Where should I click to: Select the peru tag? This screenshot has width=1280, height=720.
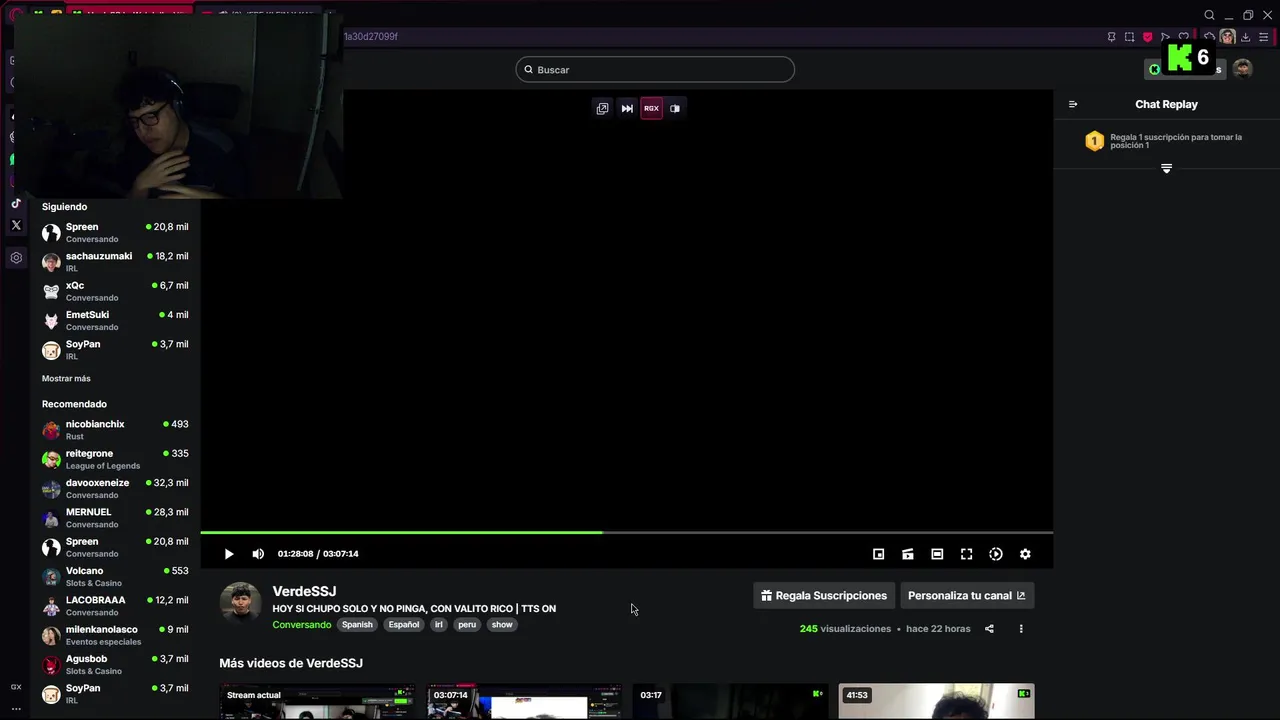point(467,624)
